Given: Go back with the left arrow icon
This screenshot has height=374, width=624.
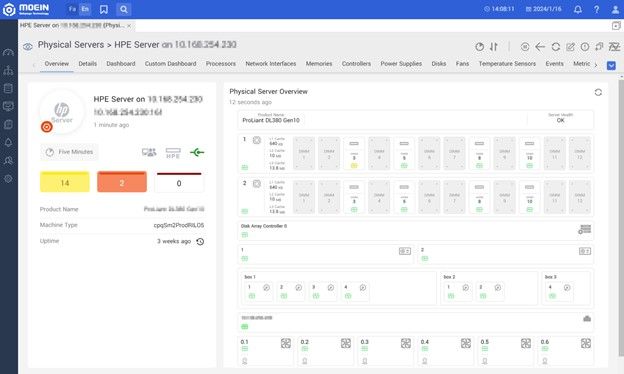Looking at the screenshot, I should coord(540,47).
